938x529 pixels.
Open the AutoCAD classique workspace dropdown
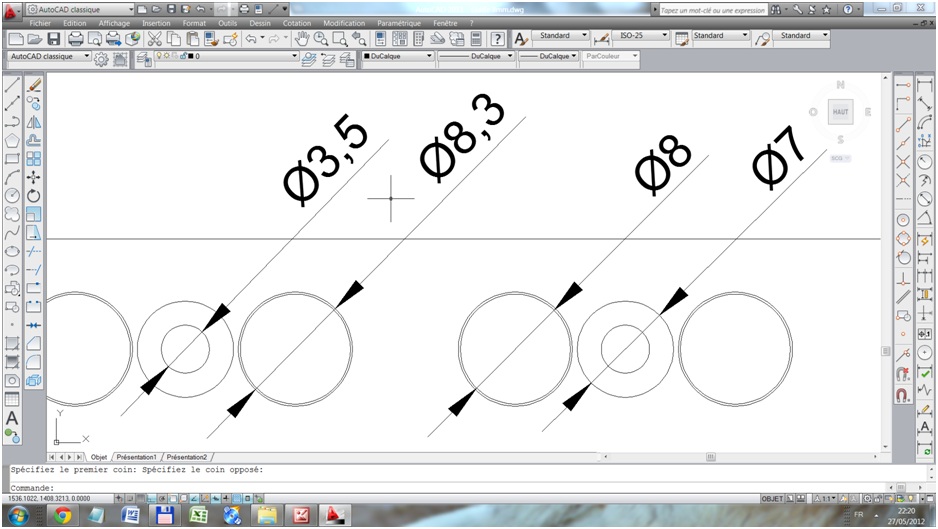pyautogui.click(x=49, y=56)
